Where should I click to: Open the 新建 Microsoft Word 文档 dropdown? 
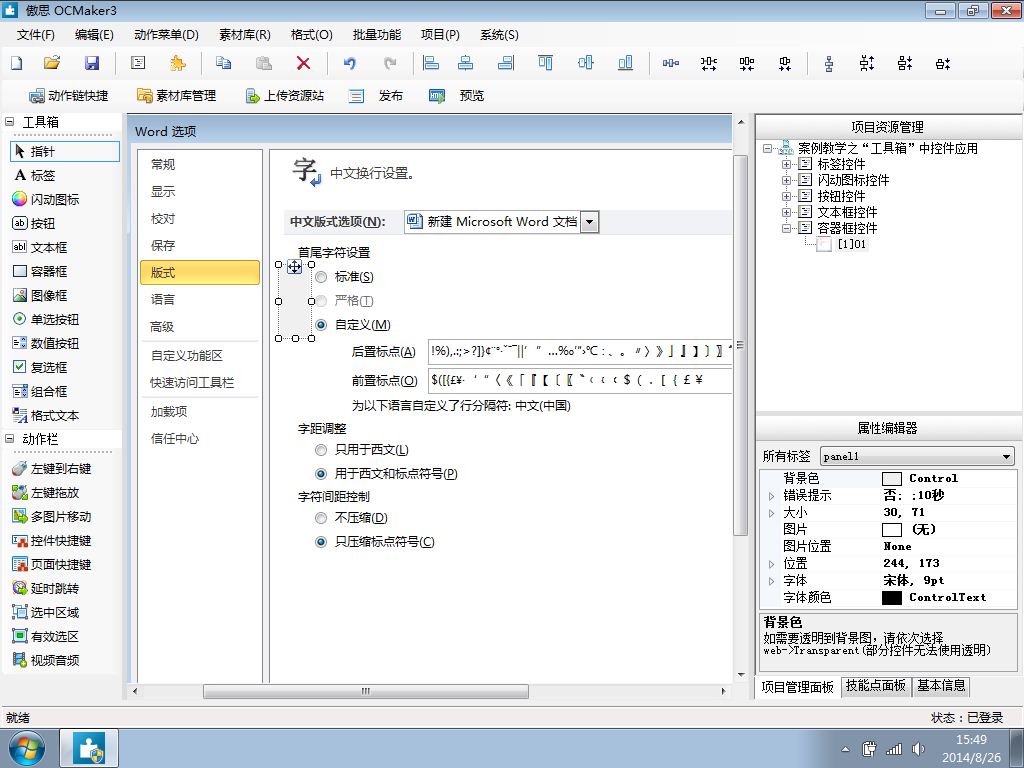[589, 222]
